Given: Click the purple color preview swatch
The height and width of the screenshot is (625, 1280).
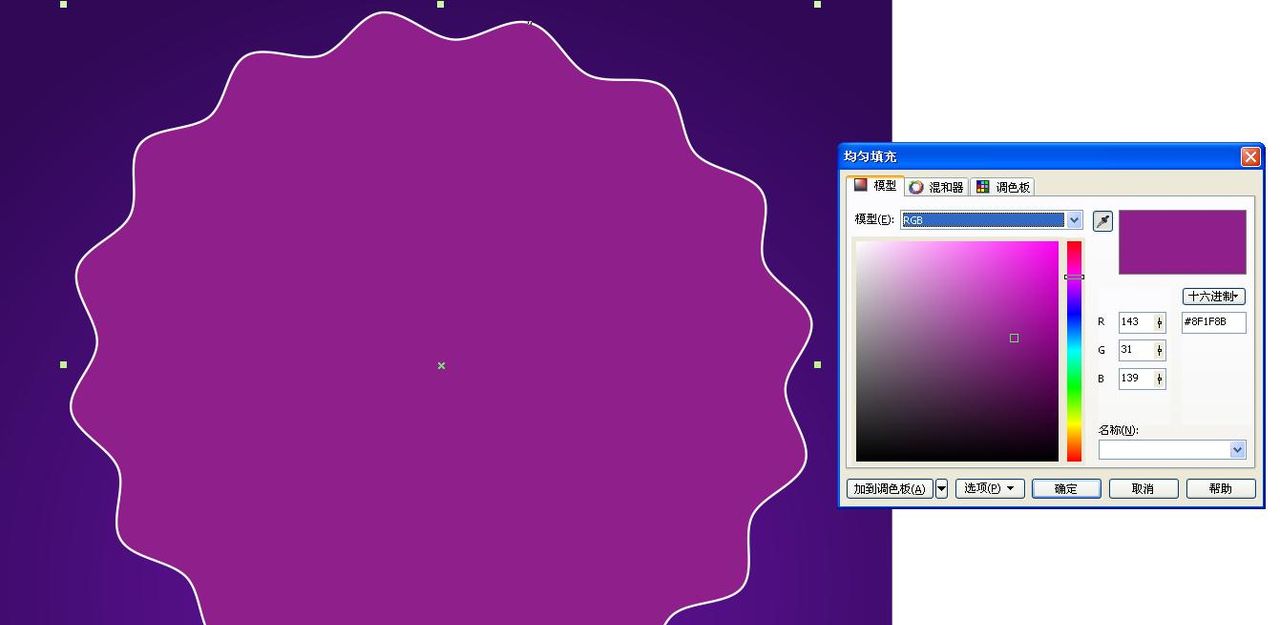Looking at the screenshot, I should point(1182,242).
